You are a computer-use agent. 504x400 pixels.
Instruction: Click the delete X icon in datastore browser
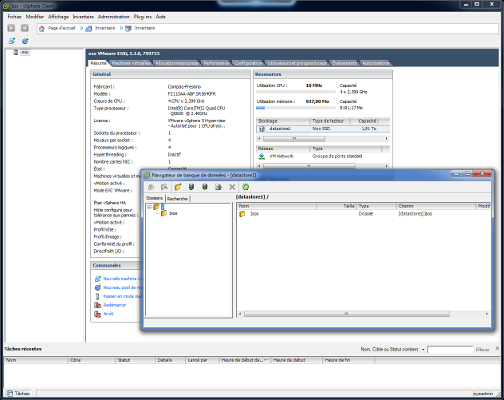(232, 187)
